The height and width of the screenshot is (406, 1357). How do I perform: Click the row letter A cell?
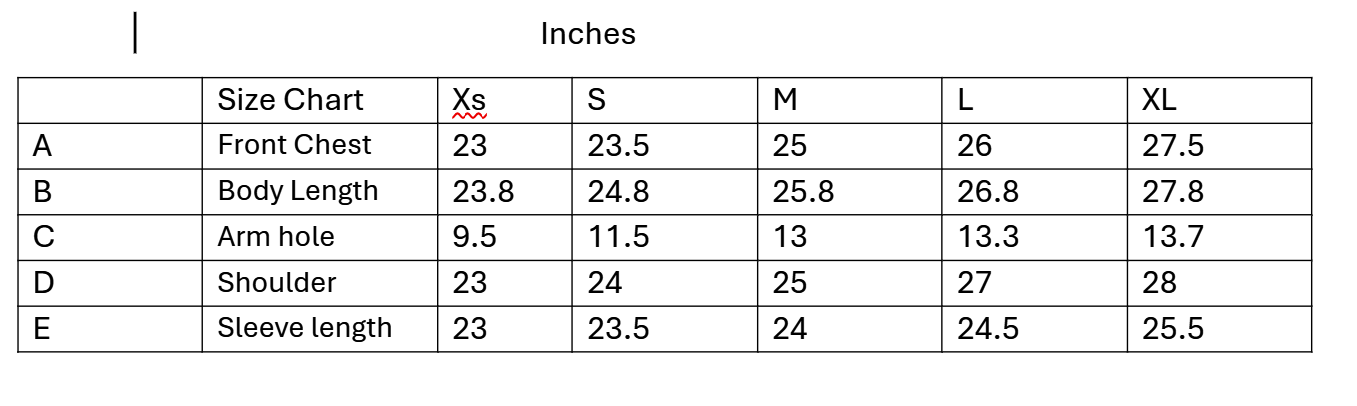point(110,145)
